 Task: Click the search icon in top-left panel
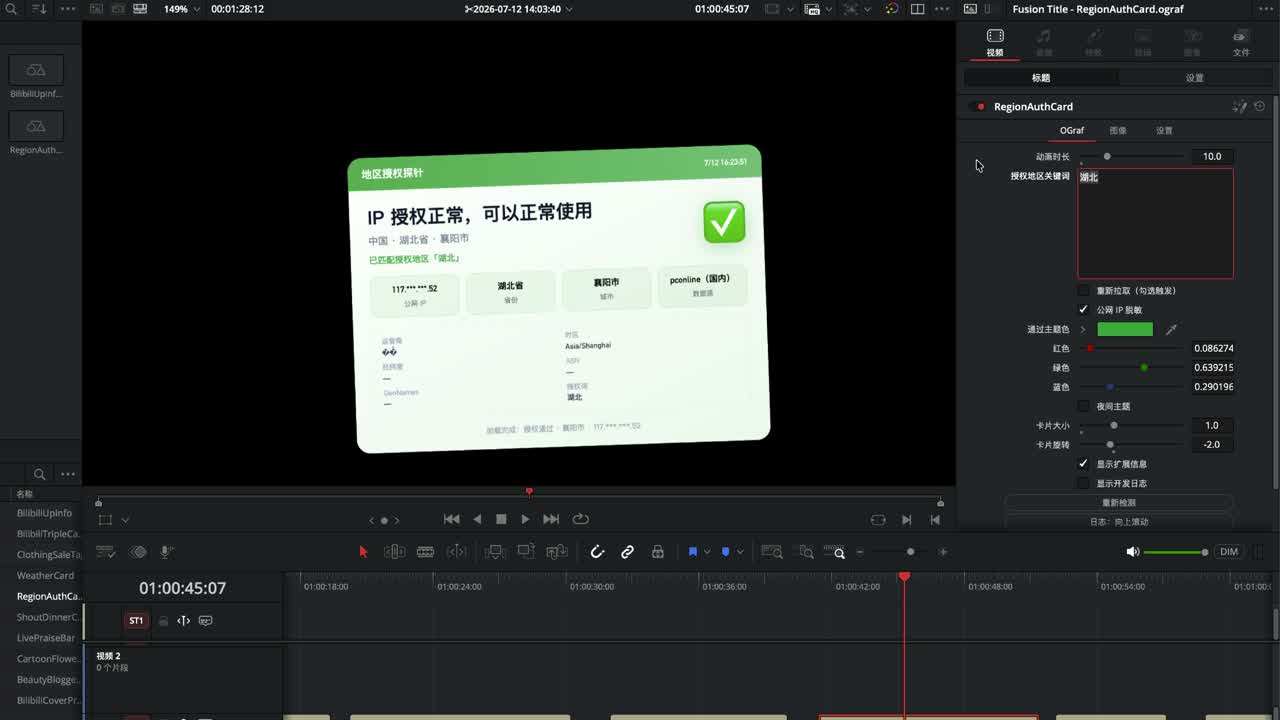11,9
